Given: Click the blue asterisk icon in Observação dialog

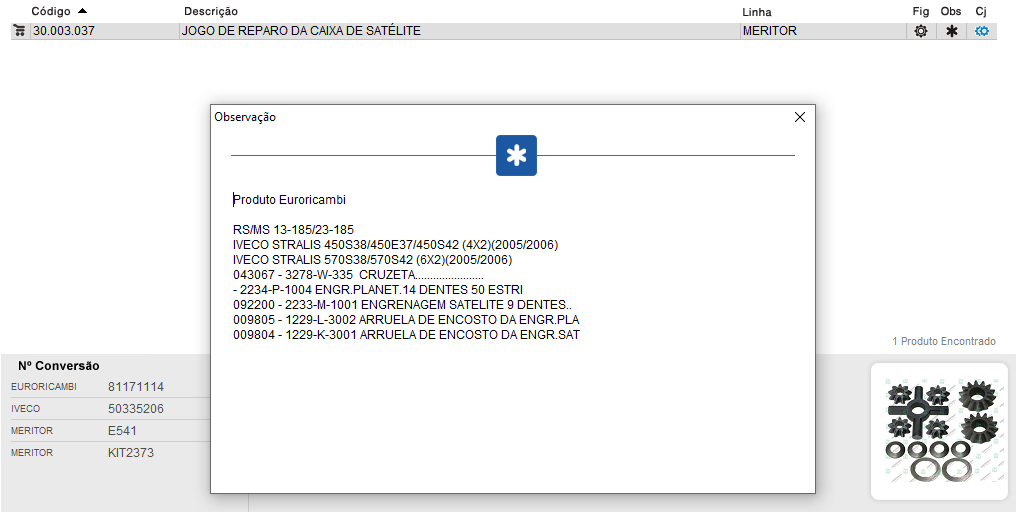Looking at the screenshot, I should point(516,155).
